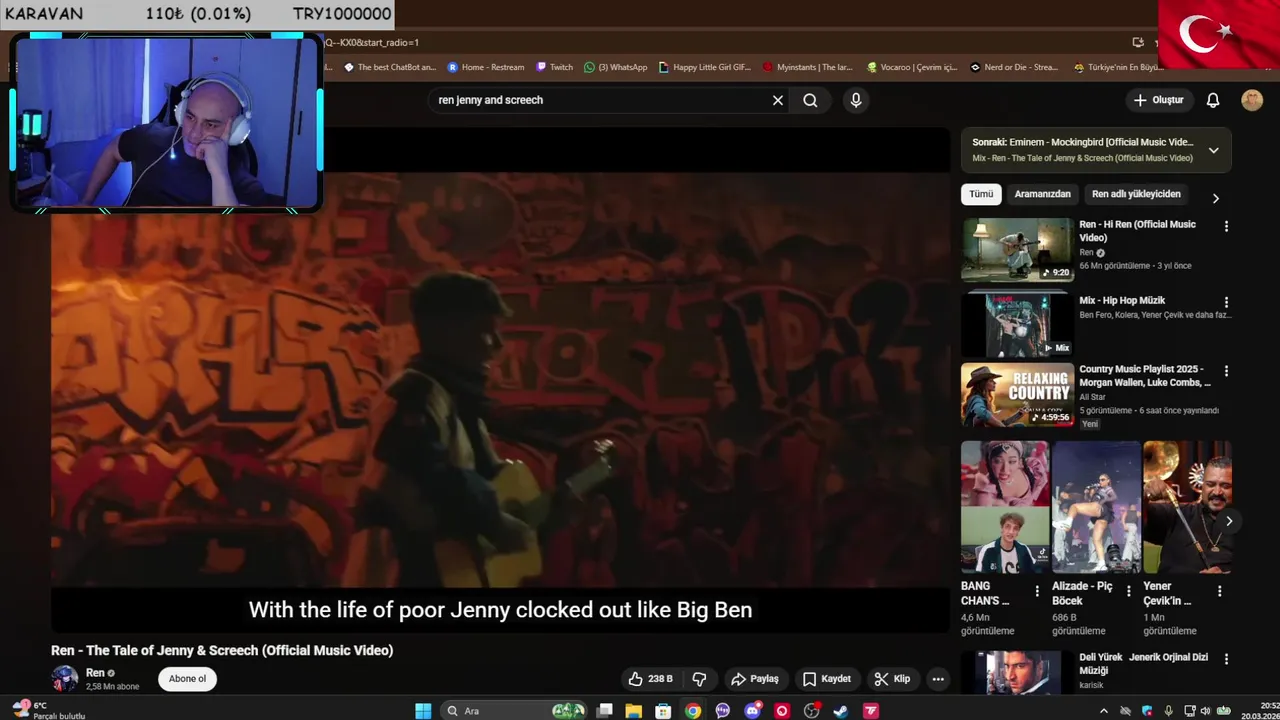Expand the Sonraki mix playlist panel
The width and height of the screenshot is (1280, 720).
click(1213, 150)
